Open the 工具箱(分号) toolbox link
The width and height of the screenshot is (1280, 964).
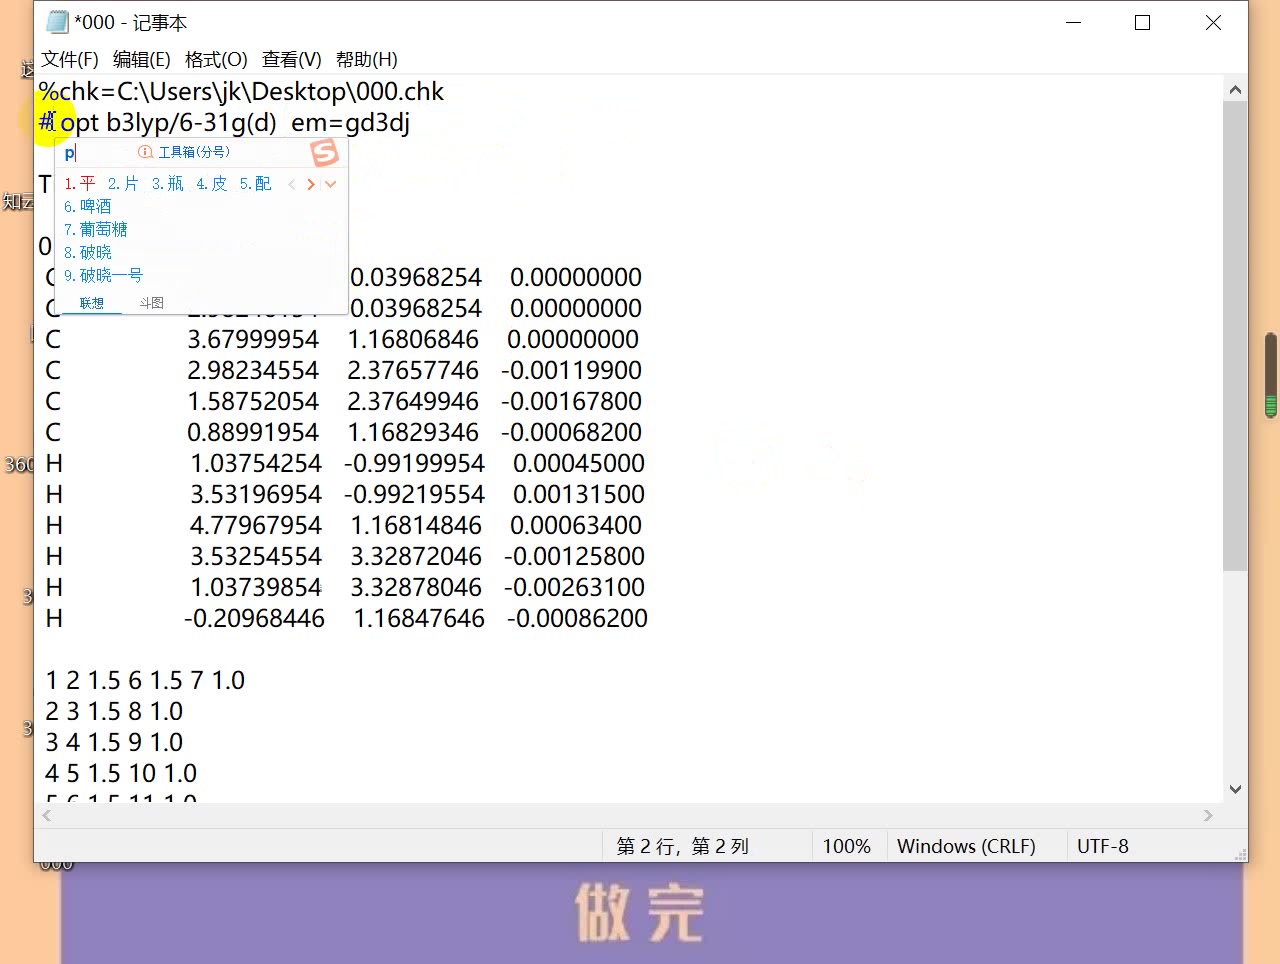(185, 152)
